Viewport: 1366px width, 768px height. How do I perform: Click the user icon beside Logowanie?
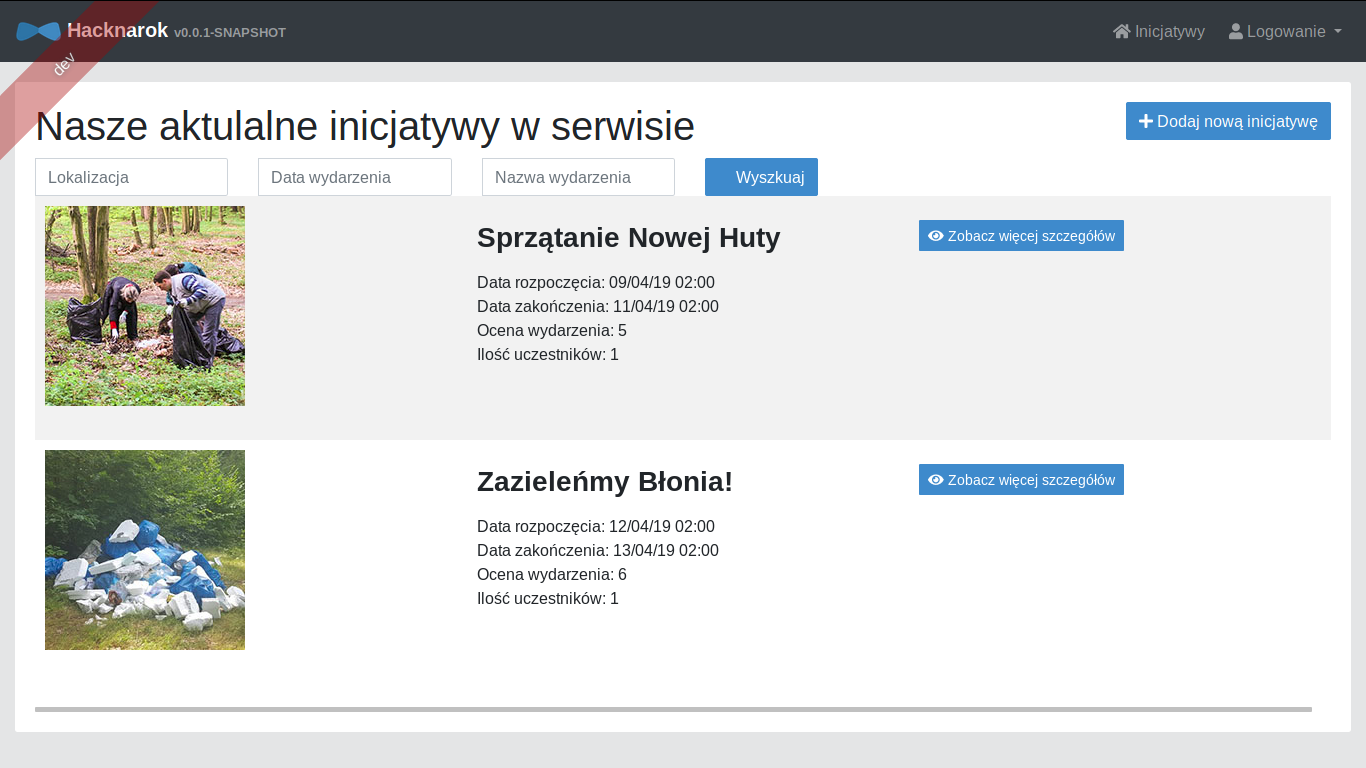[1236, 31]
